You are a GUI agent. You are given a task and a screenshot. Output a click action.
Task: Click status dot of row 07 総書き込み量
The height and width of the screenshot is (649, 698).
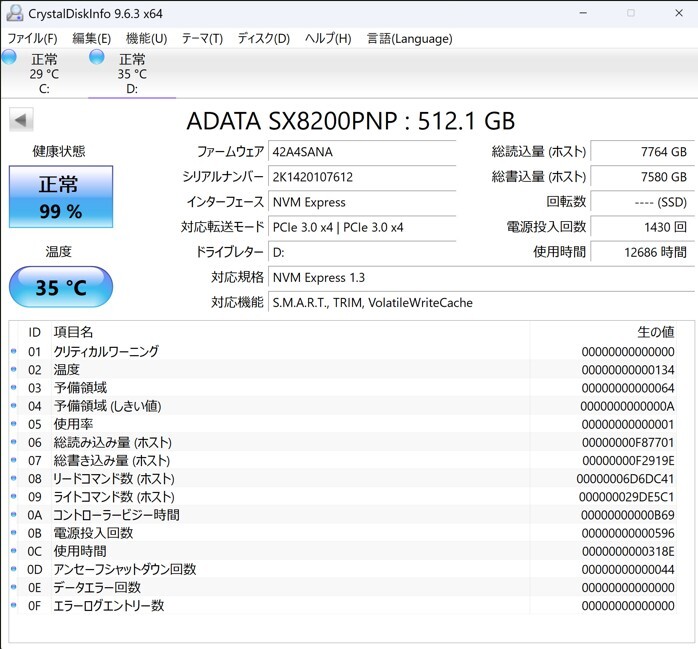[13, 460]
